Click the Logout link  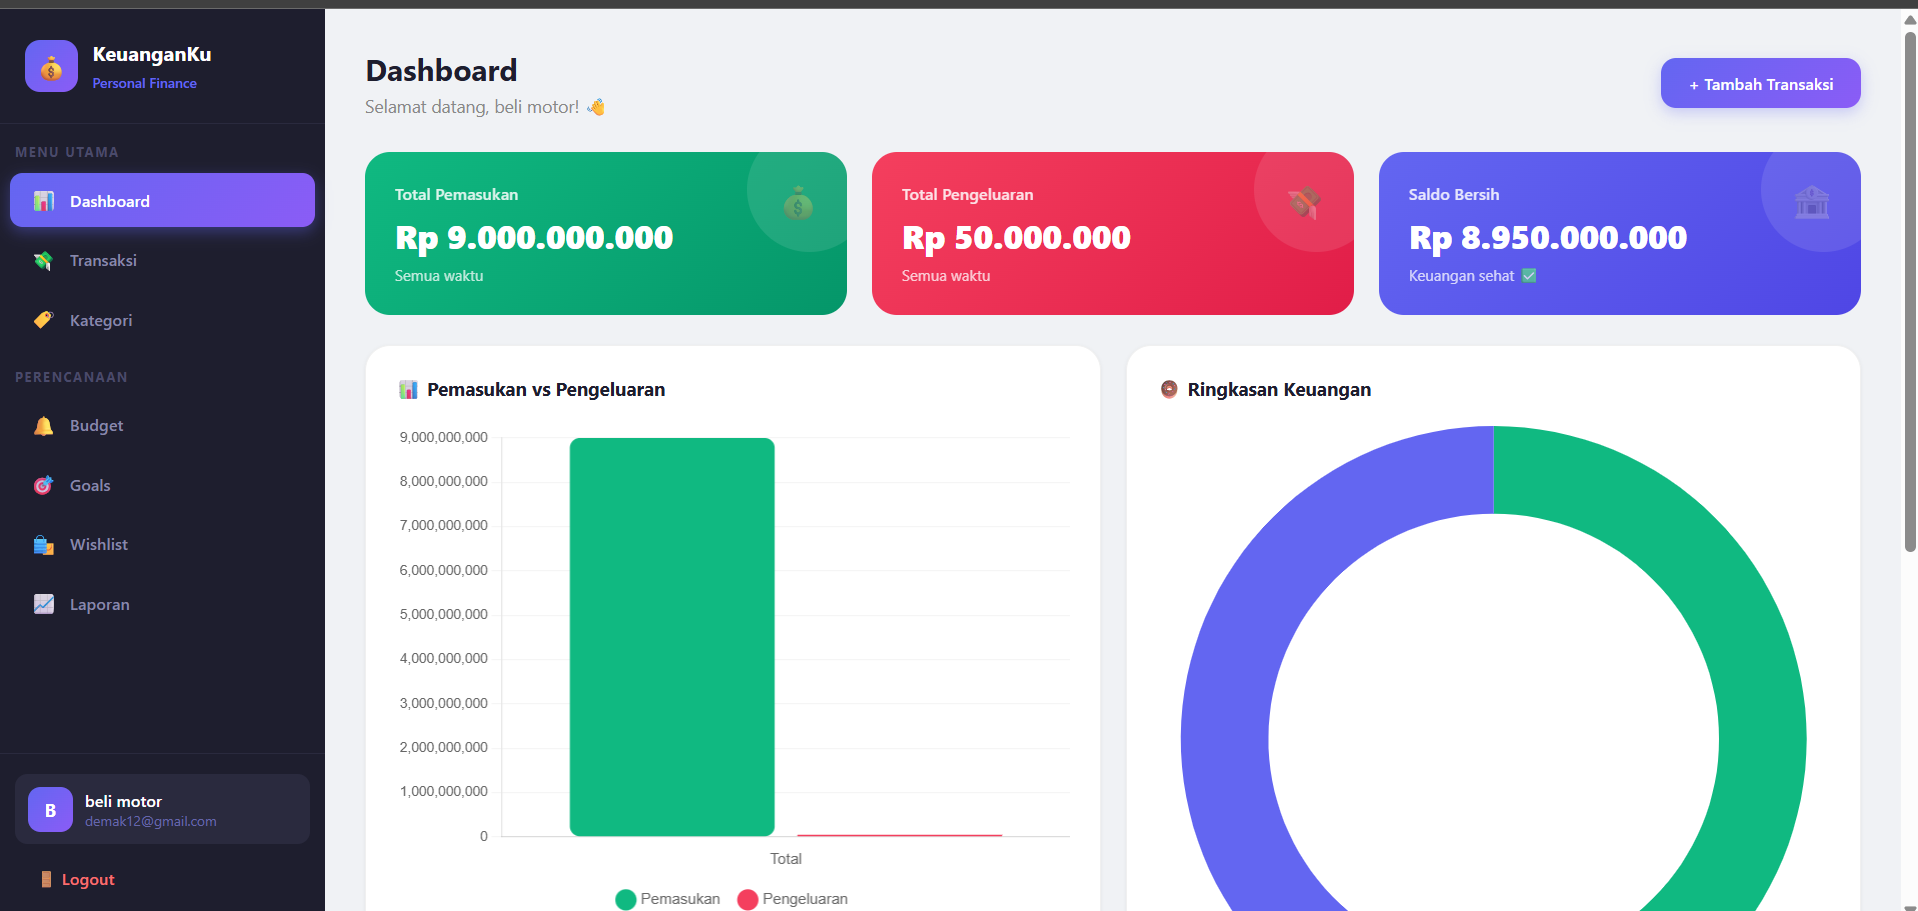(78, 879)
